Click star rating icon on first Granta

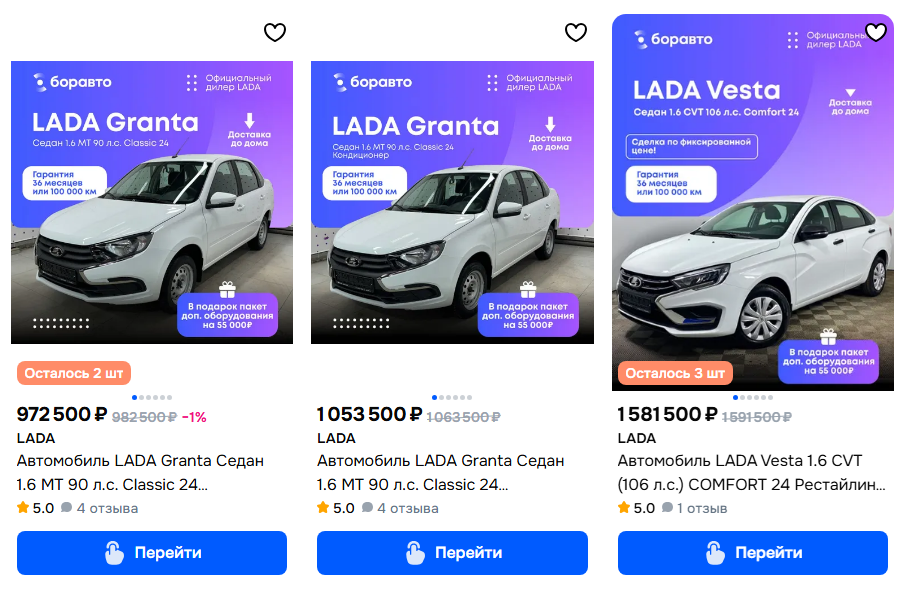23,508
